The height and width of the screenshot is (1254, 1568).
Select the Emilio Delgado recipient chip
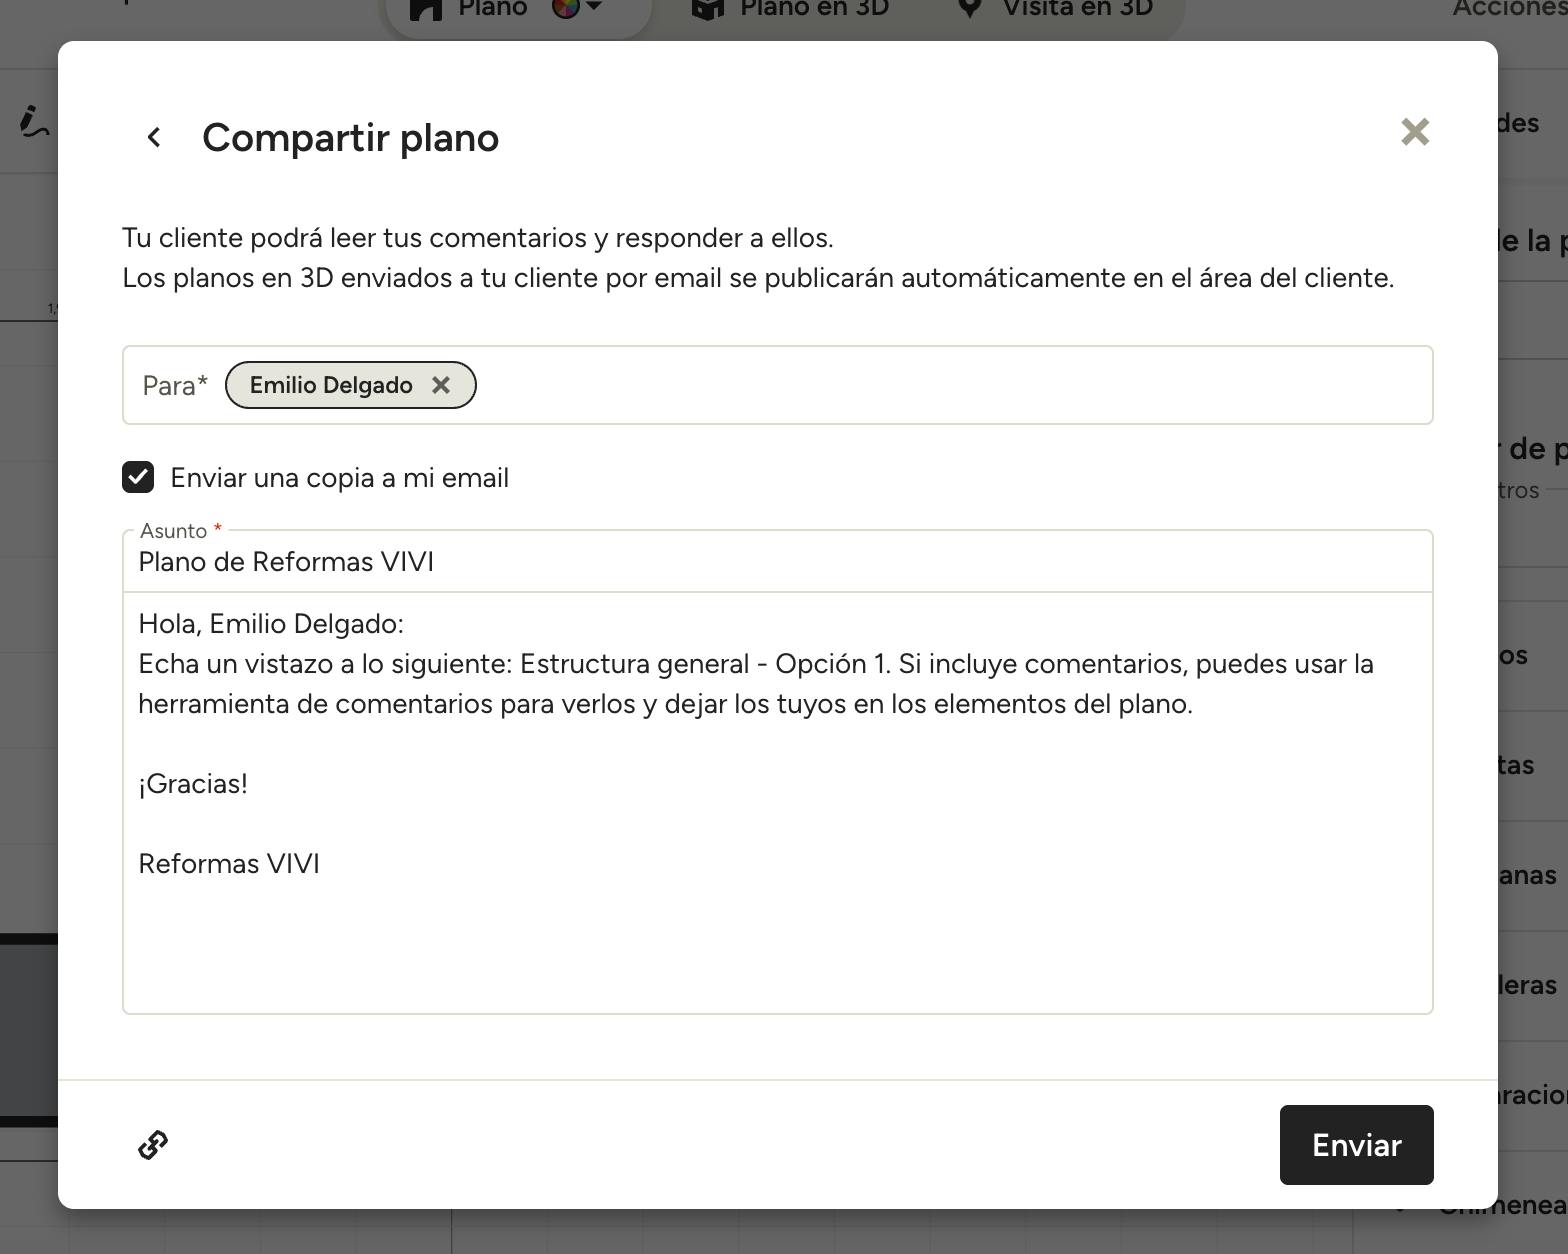[330, 385]
